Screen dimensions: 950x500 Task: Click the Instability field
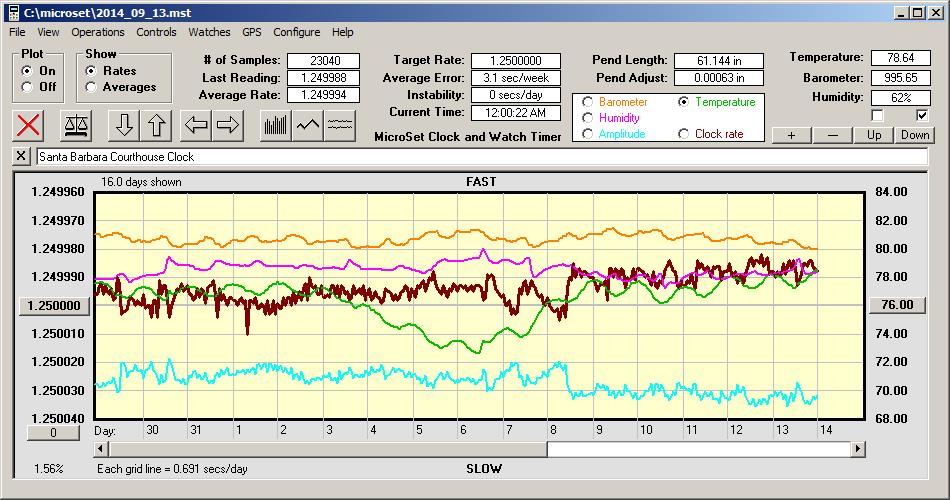click(x=516, y=95)
